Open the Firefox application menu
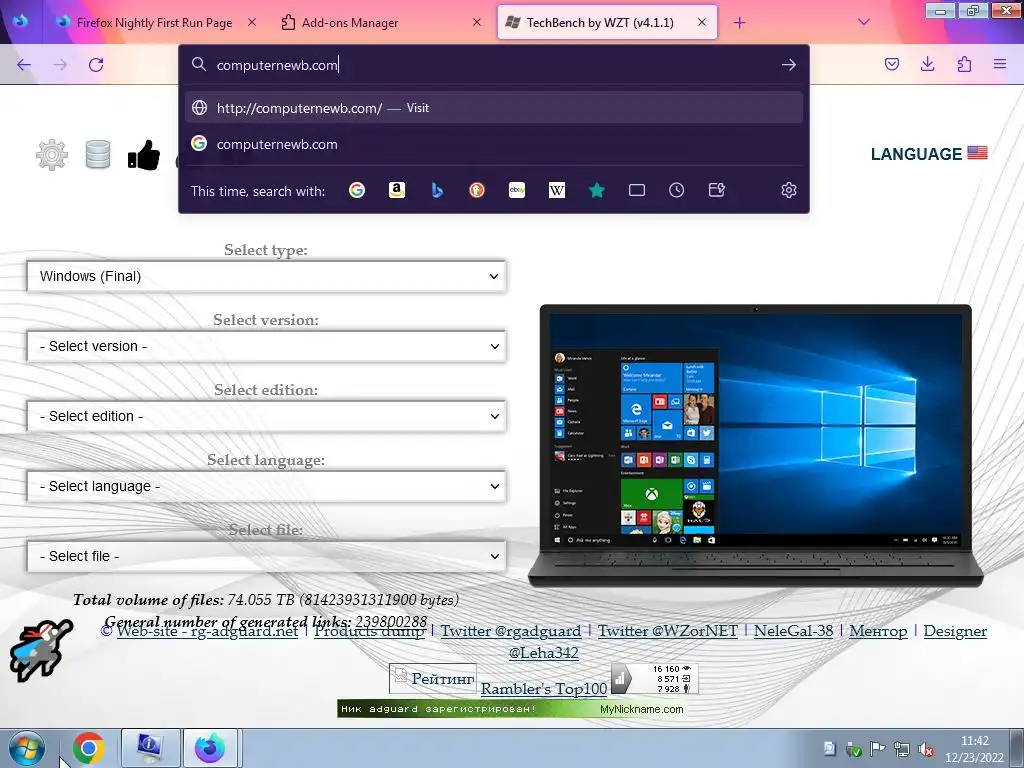1024x768 pixels. 1000,64
